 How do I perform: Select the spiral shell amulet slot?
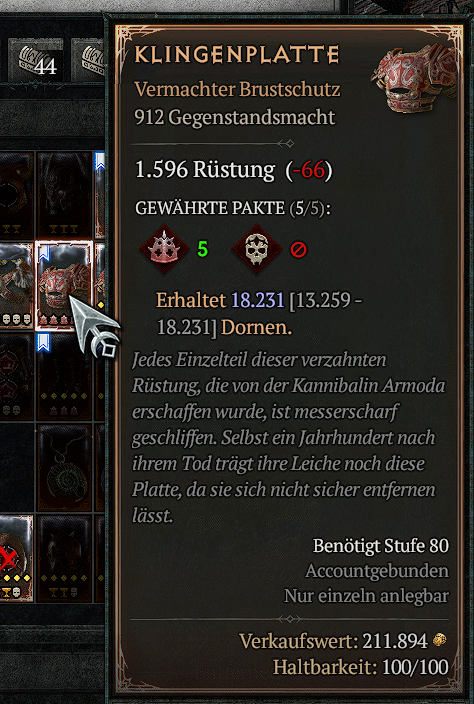click(x=65, y=468)
